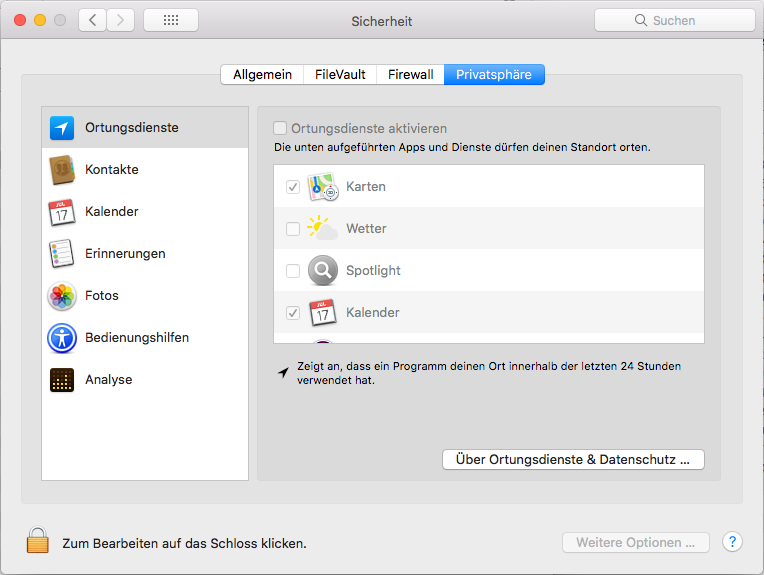This screenshot has height=575, width=764.
Task: Click the Weitere Optionen button
Action: [635, 542]
